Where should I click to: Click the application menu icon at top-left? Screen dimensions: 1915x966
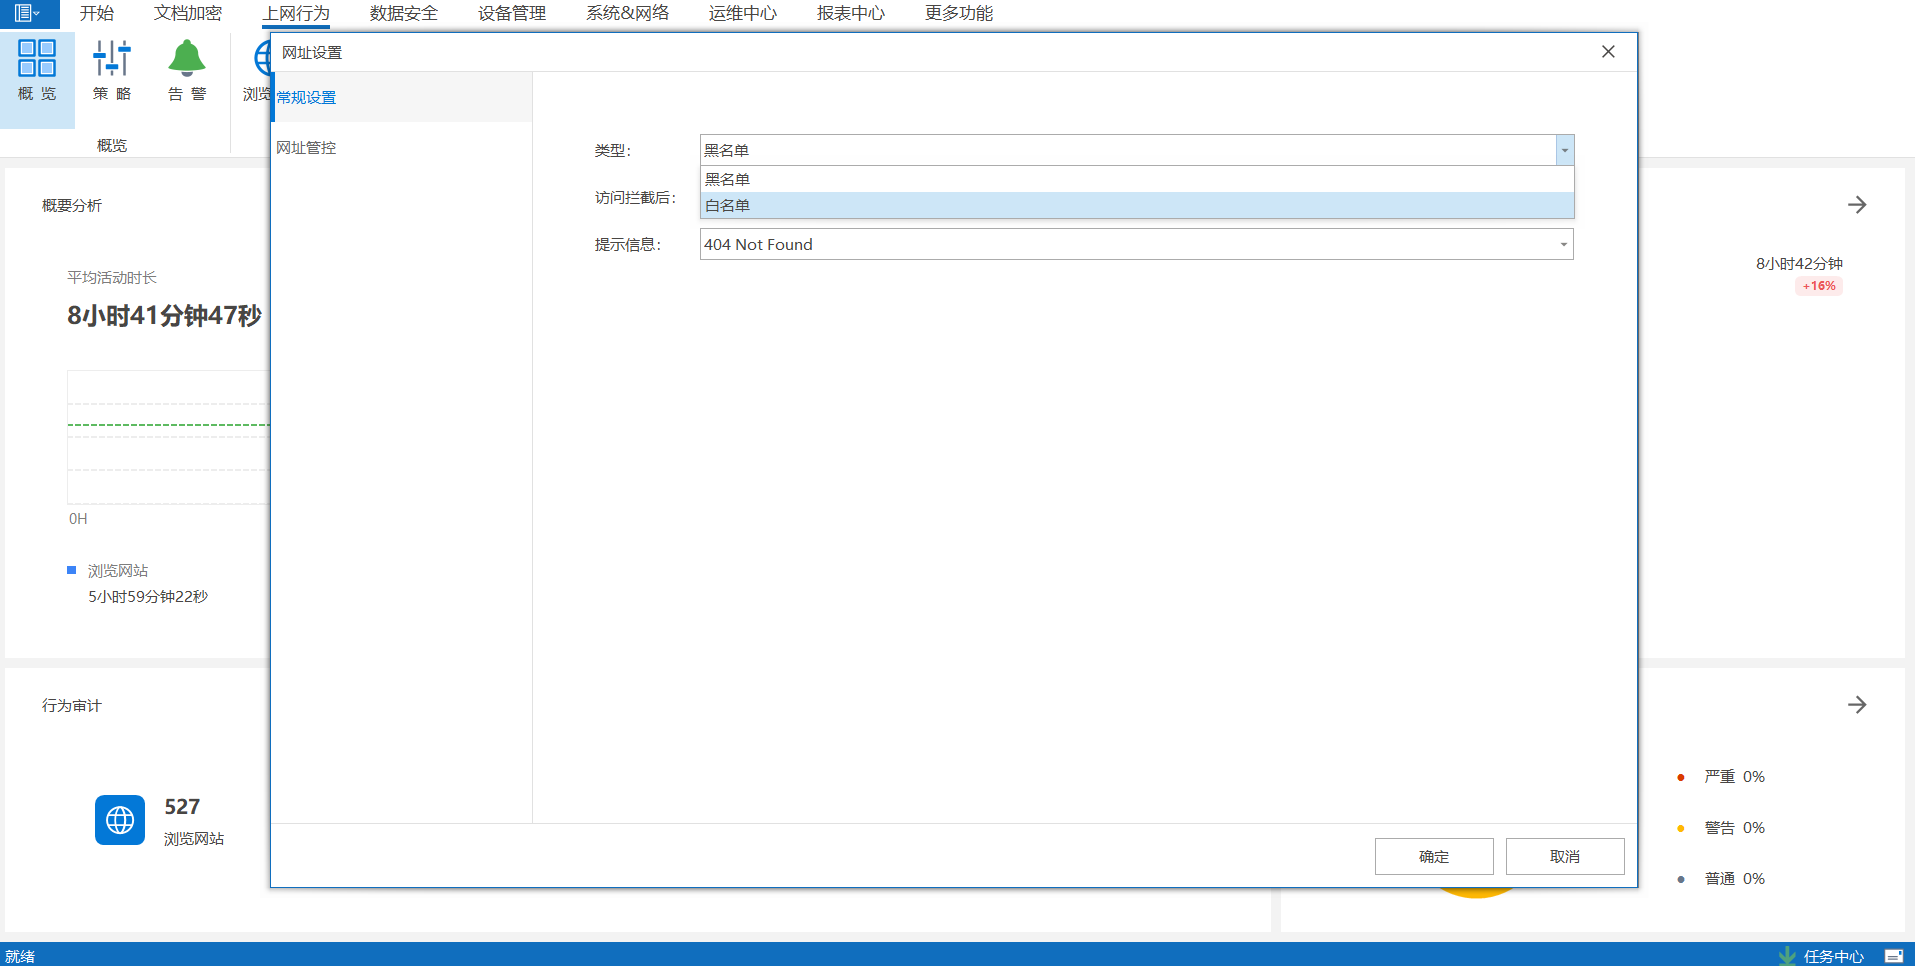coord(26,13)
